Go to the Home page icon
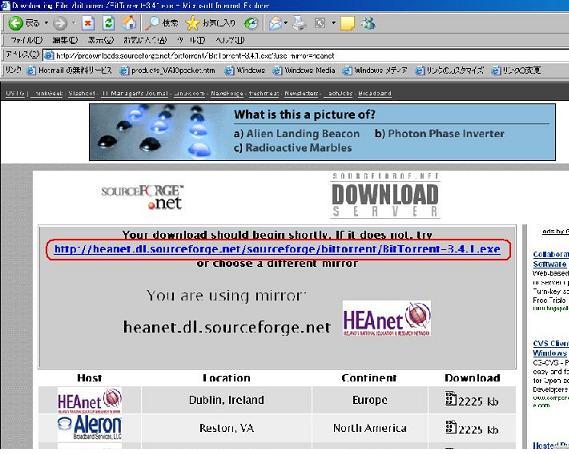The height and width of the screenshot is (454, 569). coord(129,23)
